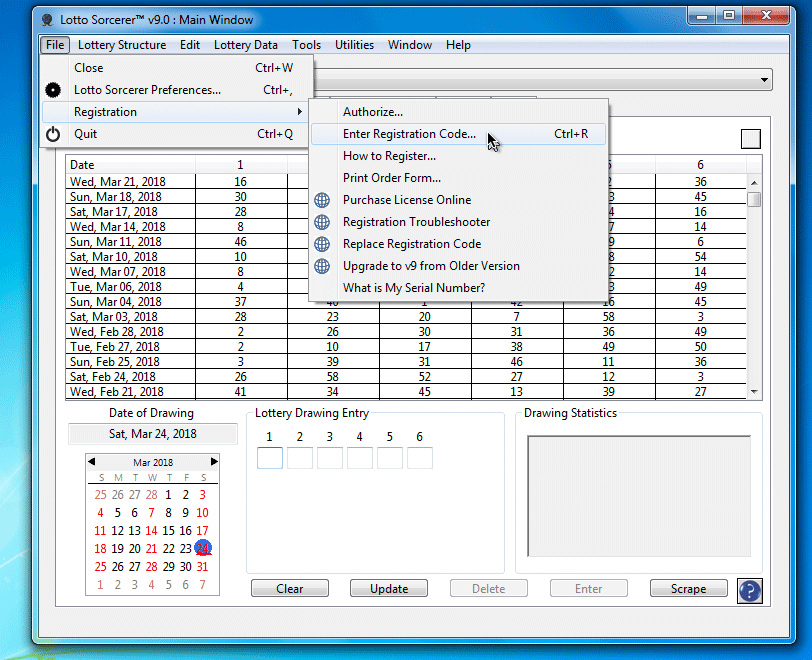
Task: Click the square button above the drawings table
Action: click(x=750, y=139)
